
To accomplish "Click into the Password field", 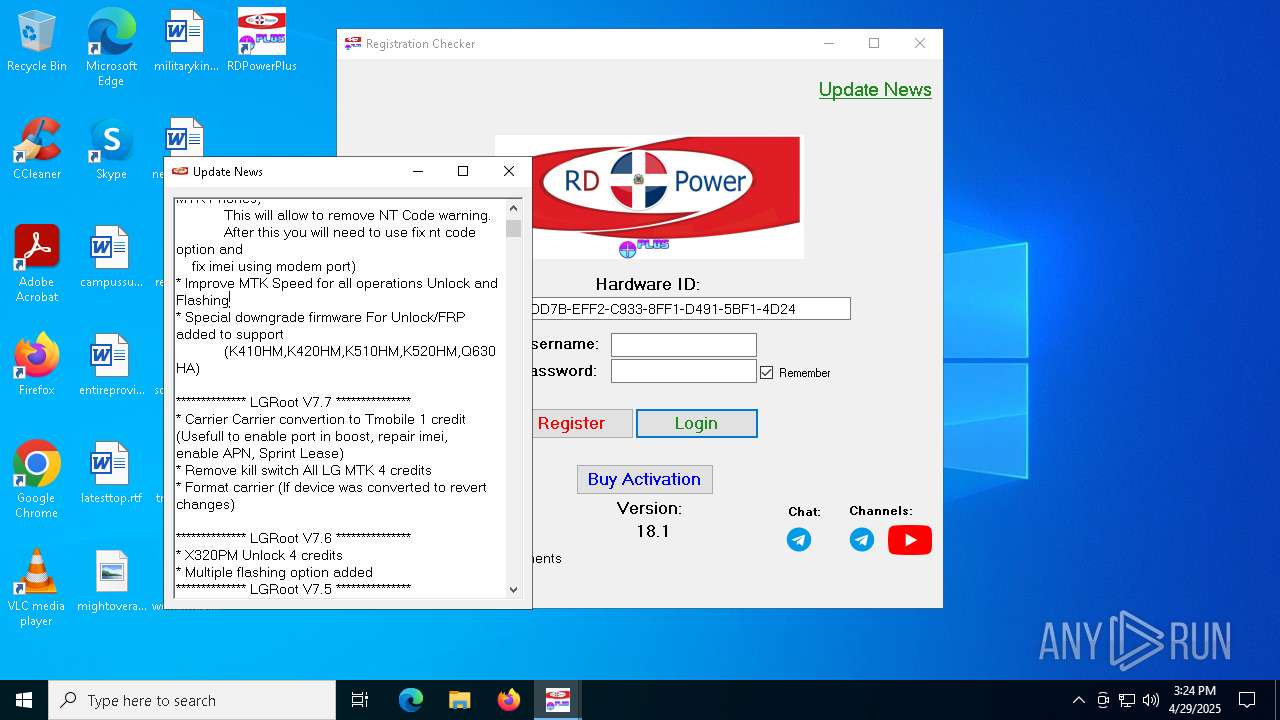I will (x=684, y=371).
